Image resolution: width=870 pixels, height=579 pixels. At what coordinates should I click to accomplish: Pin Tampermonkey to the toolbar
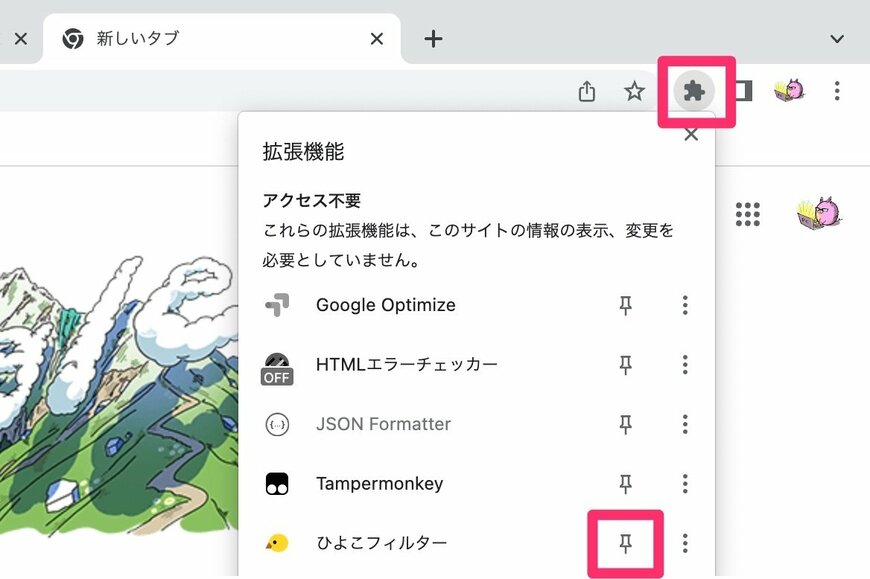click(625, 483)
